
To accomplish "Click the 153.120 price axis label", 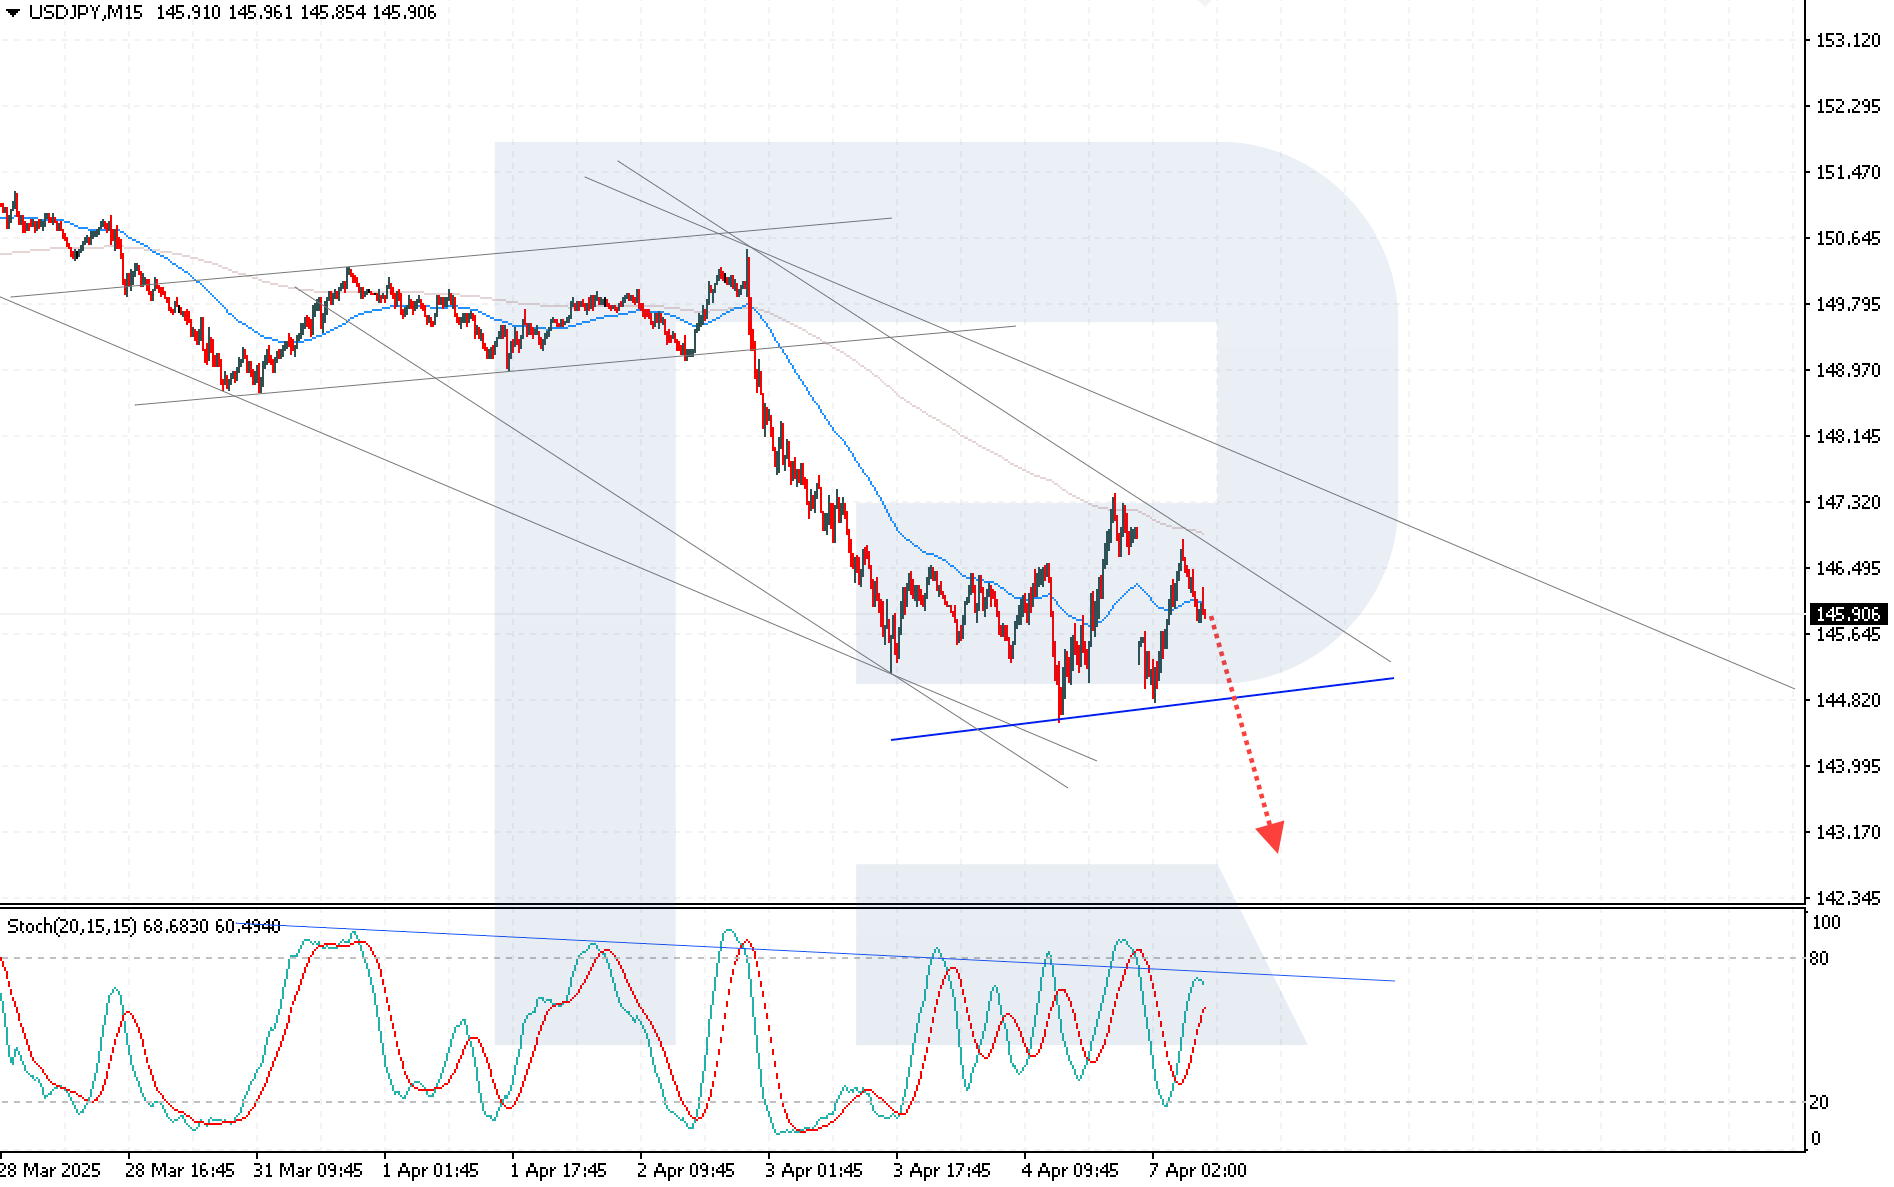I will tap(1847, 40).
